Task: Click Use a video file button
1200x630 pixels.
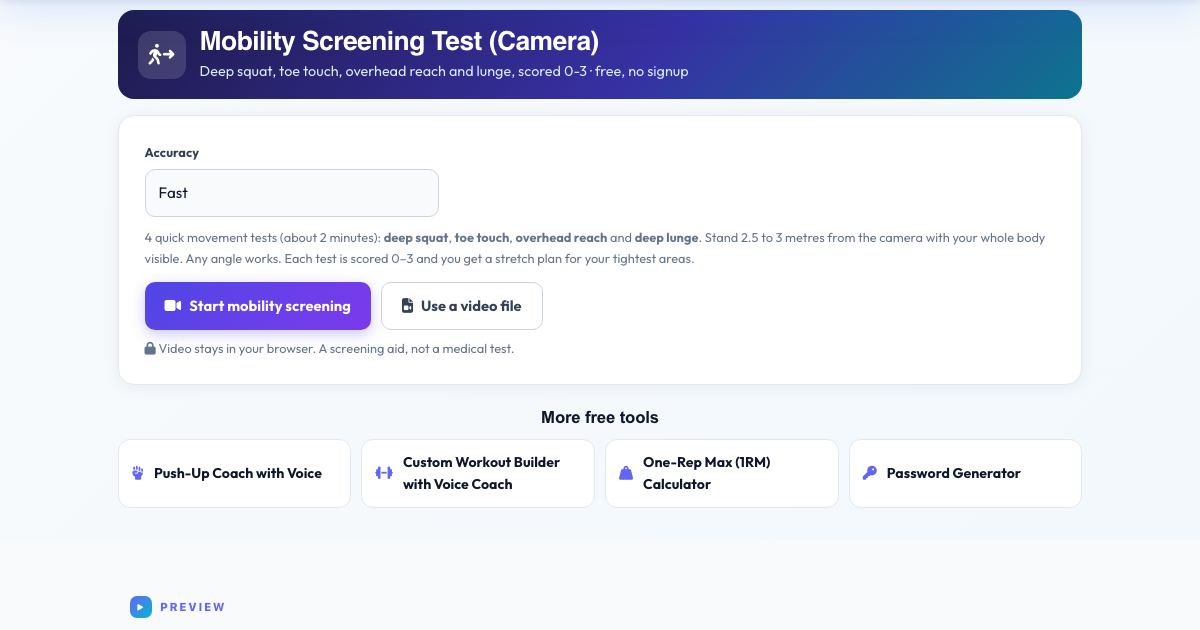Action: (462, 306)
